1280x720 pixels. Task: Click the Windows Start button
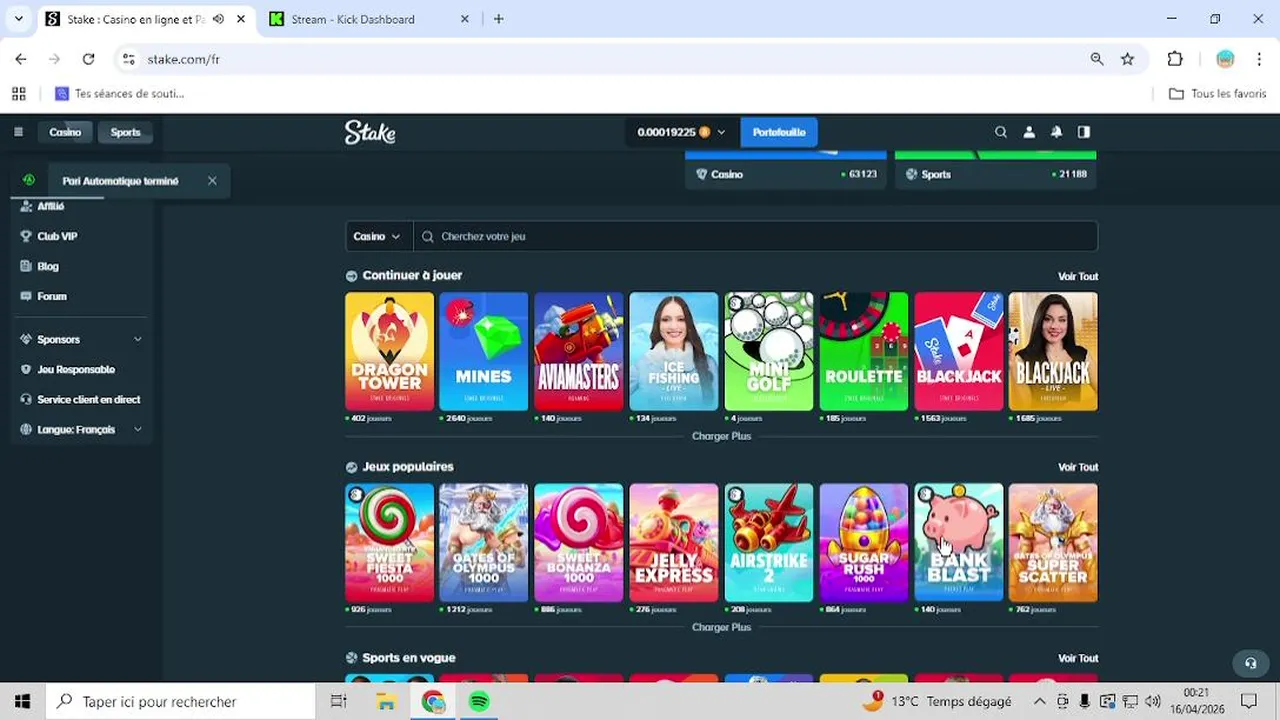(22, 702)
